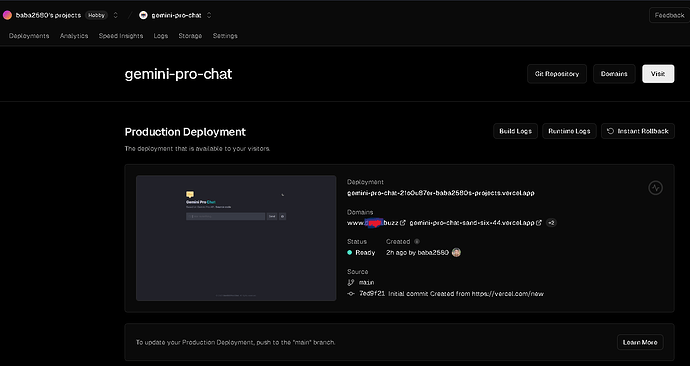The height and width of the screenshot is (366, 690).
Task: Click the Initial commit message text
Action: (x=466, y=293)
